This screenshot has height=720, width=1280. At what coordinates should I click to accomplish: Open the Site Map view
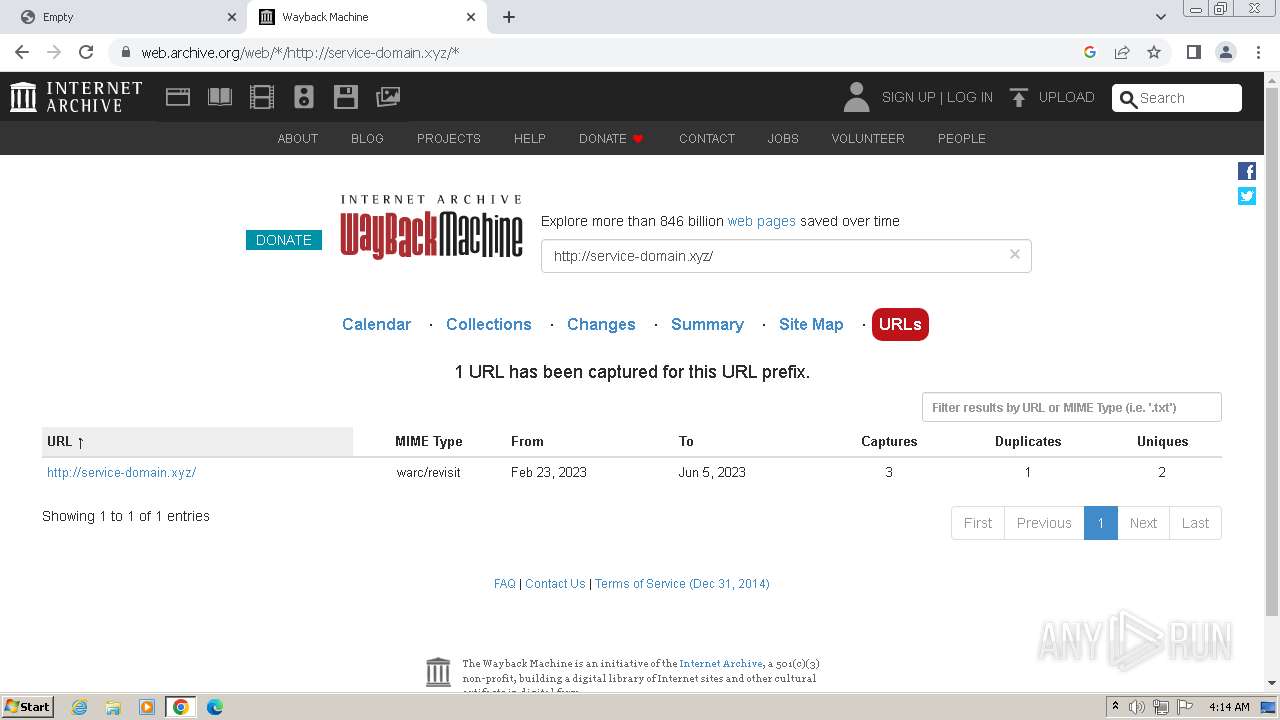tap(811, 324)
